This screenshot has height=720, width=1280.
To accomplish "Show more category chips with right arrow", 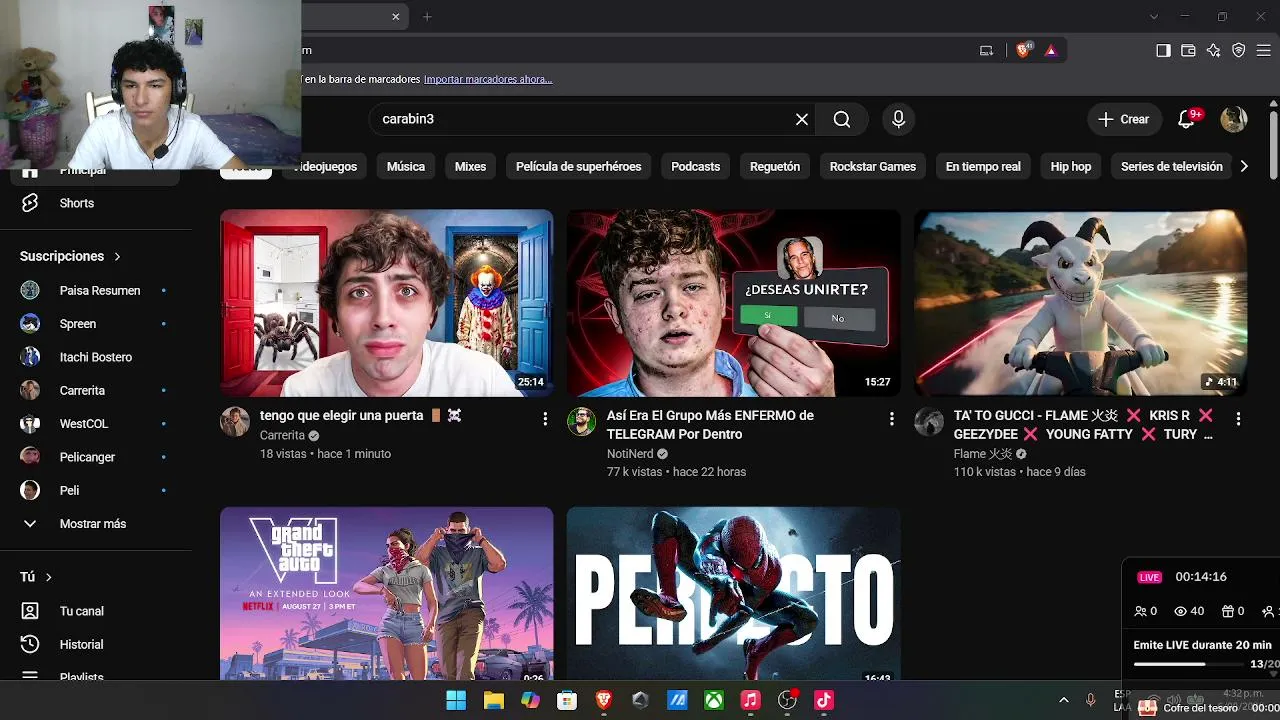I will pyautogui.click(x=1244, y=167).
